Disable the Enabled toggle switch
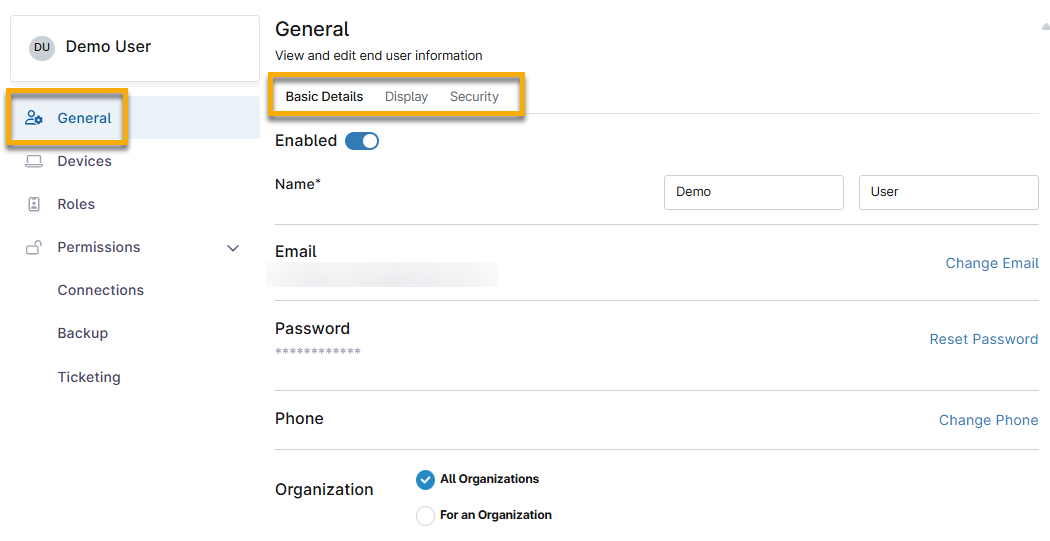 tap(361, 141)
